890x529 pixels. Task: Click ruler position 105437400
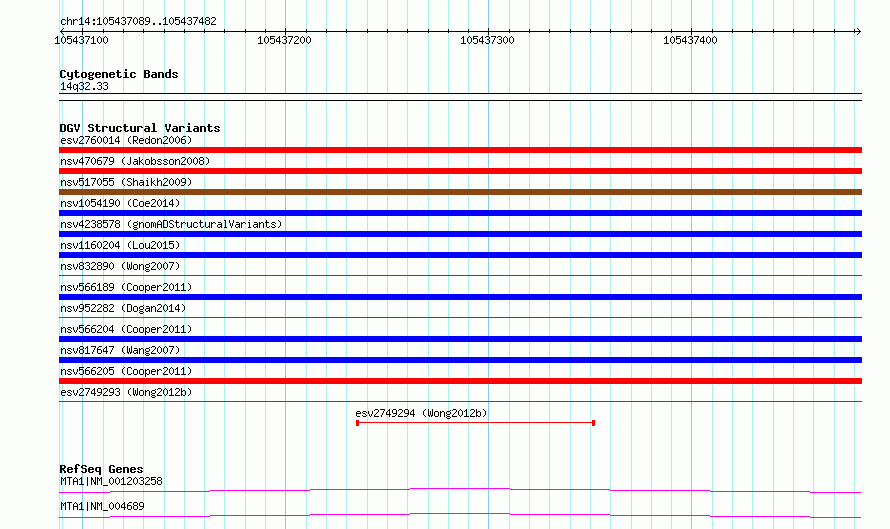690,40
